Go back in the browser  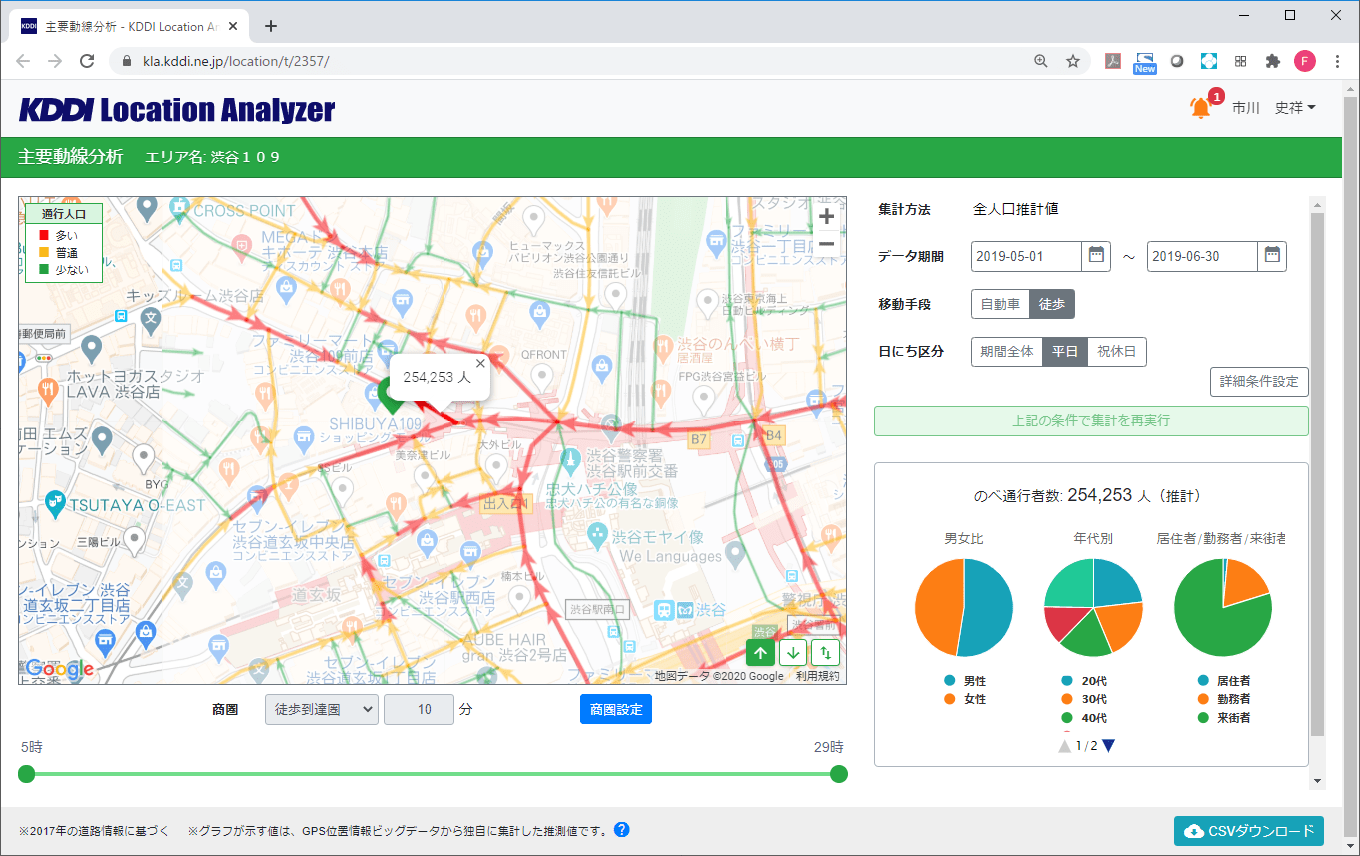[x=23, y=61]
